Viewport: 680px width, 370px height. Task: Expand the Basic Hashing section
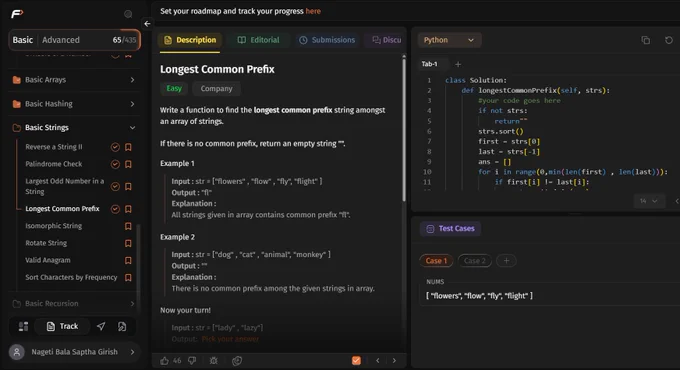[x=74, y=104]
